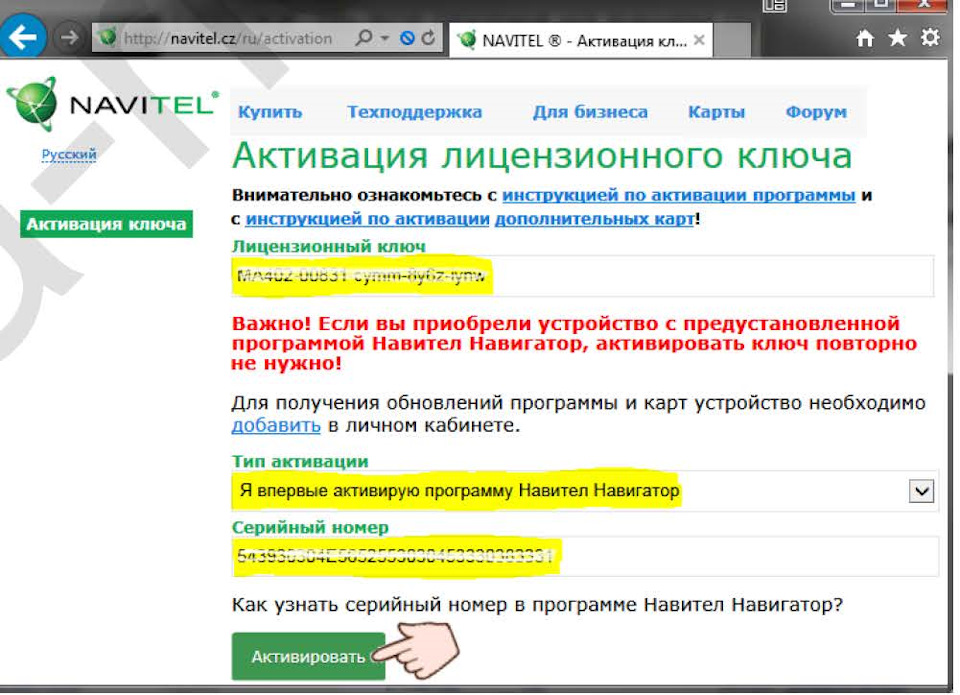Open the Техподдержка menu item

(x=414, y=112)
